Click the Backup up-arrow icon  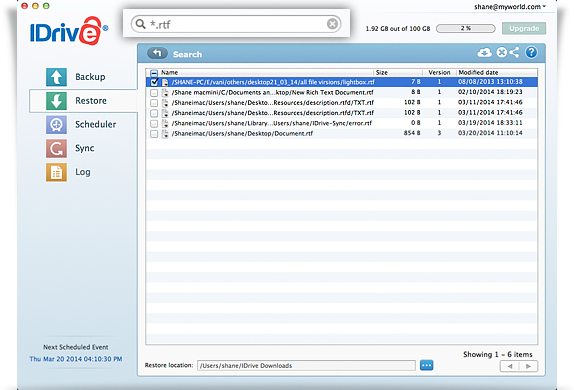pyautogui.click(x=56, y=77)
